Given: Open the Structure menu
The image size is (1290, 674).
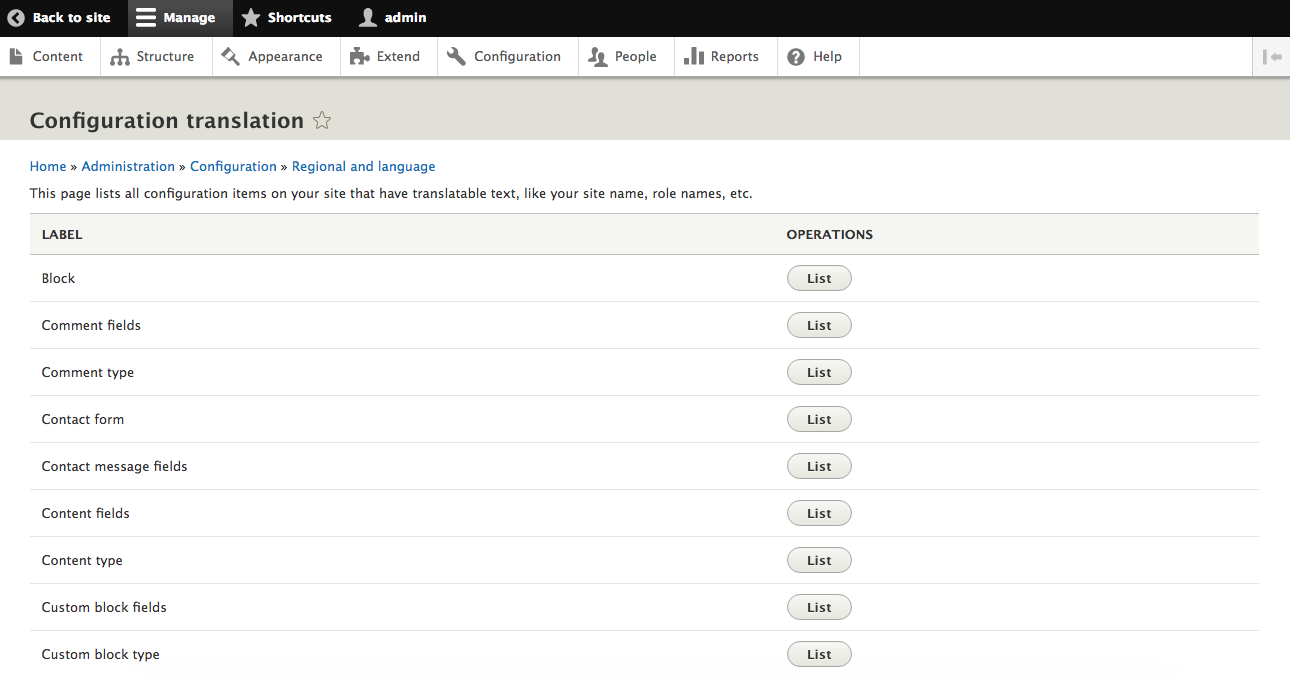Looking at the screenshot, I should [153, 57].
